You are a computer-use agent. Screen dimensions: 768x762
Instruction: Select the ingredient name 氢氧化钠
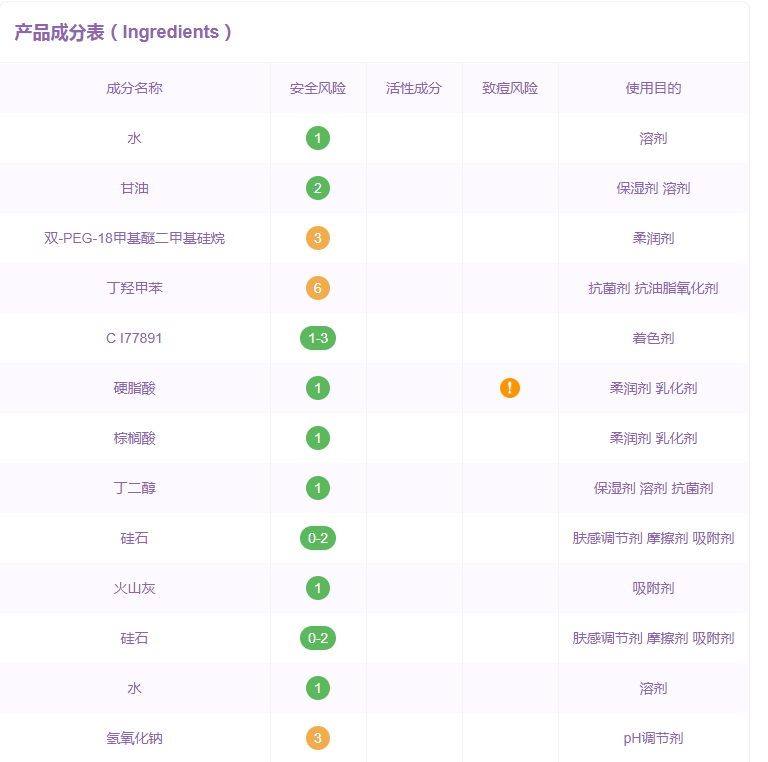pyautogui.click(x=134, y=738)
